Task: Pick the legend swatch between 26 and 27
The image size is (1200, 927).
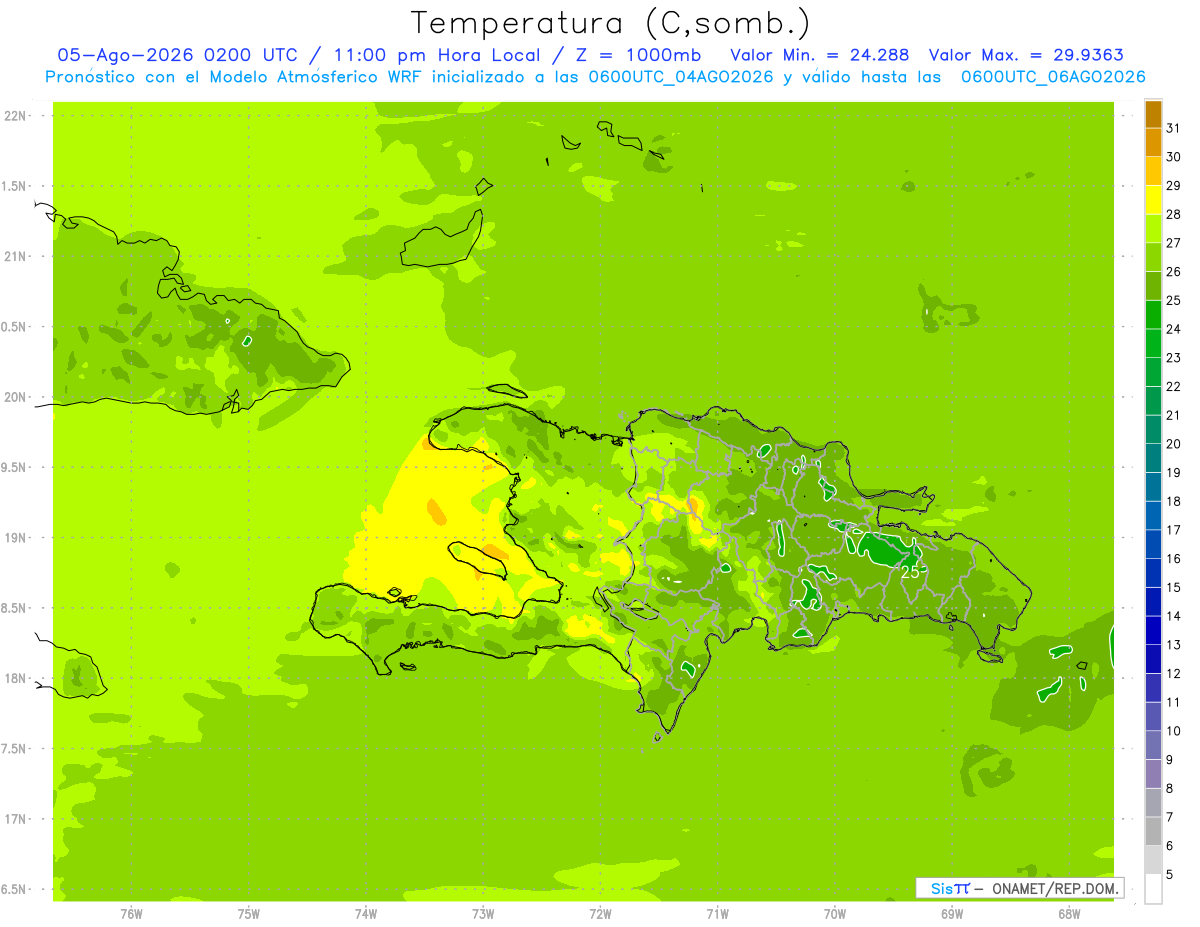Action: point(1153,257)
